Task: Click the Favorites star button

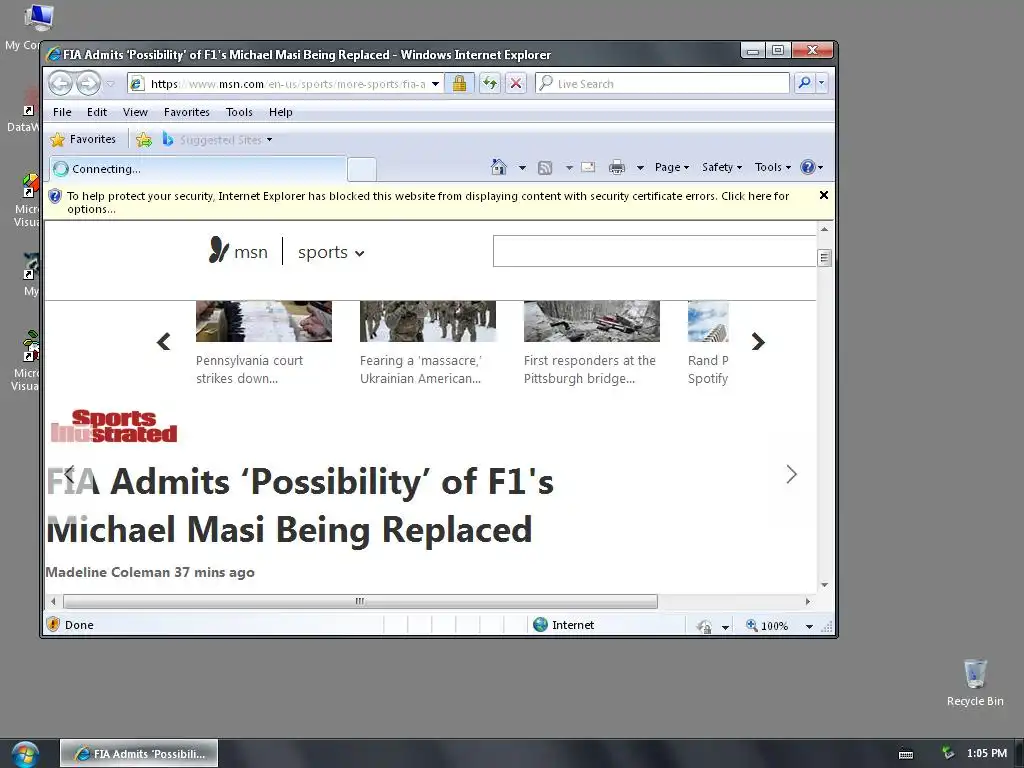Action: click(x=83, y=139)
